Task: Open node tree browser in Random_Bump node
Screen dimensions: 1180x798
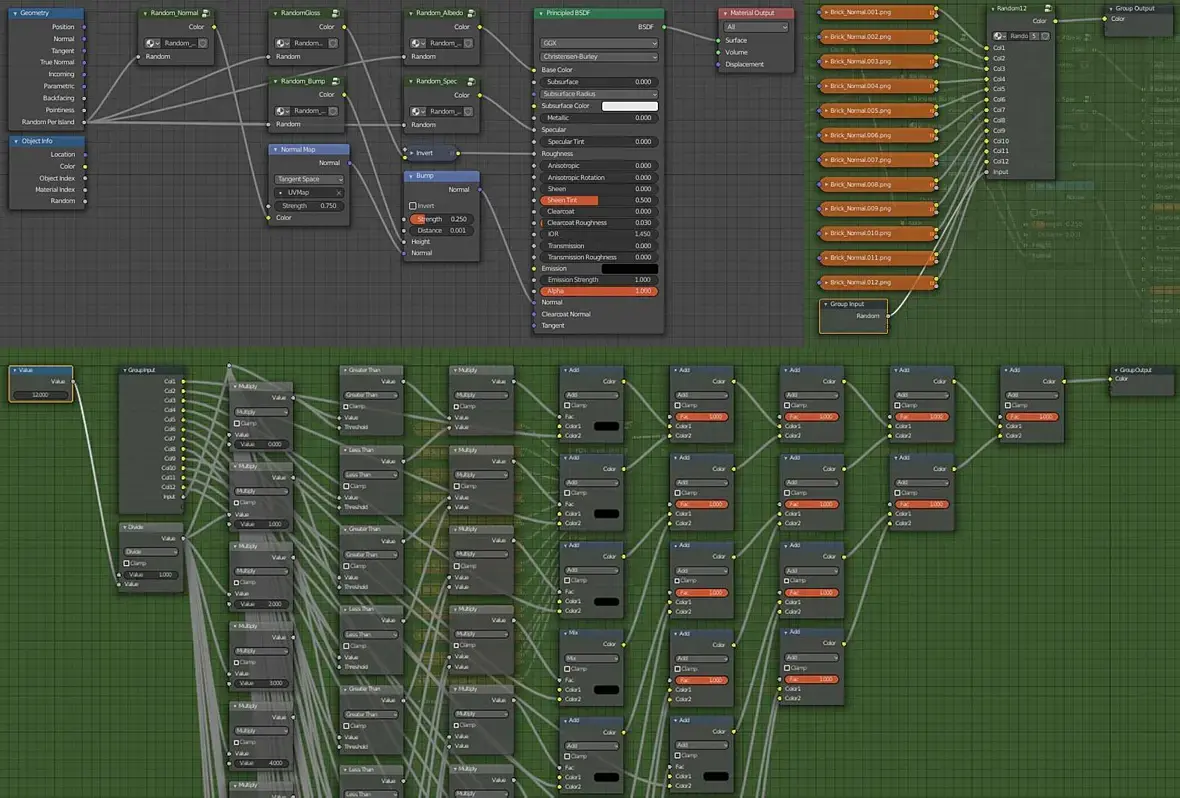Action: click(x=282, y=111)
